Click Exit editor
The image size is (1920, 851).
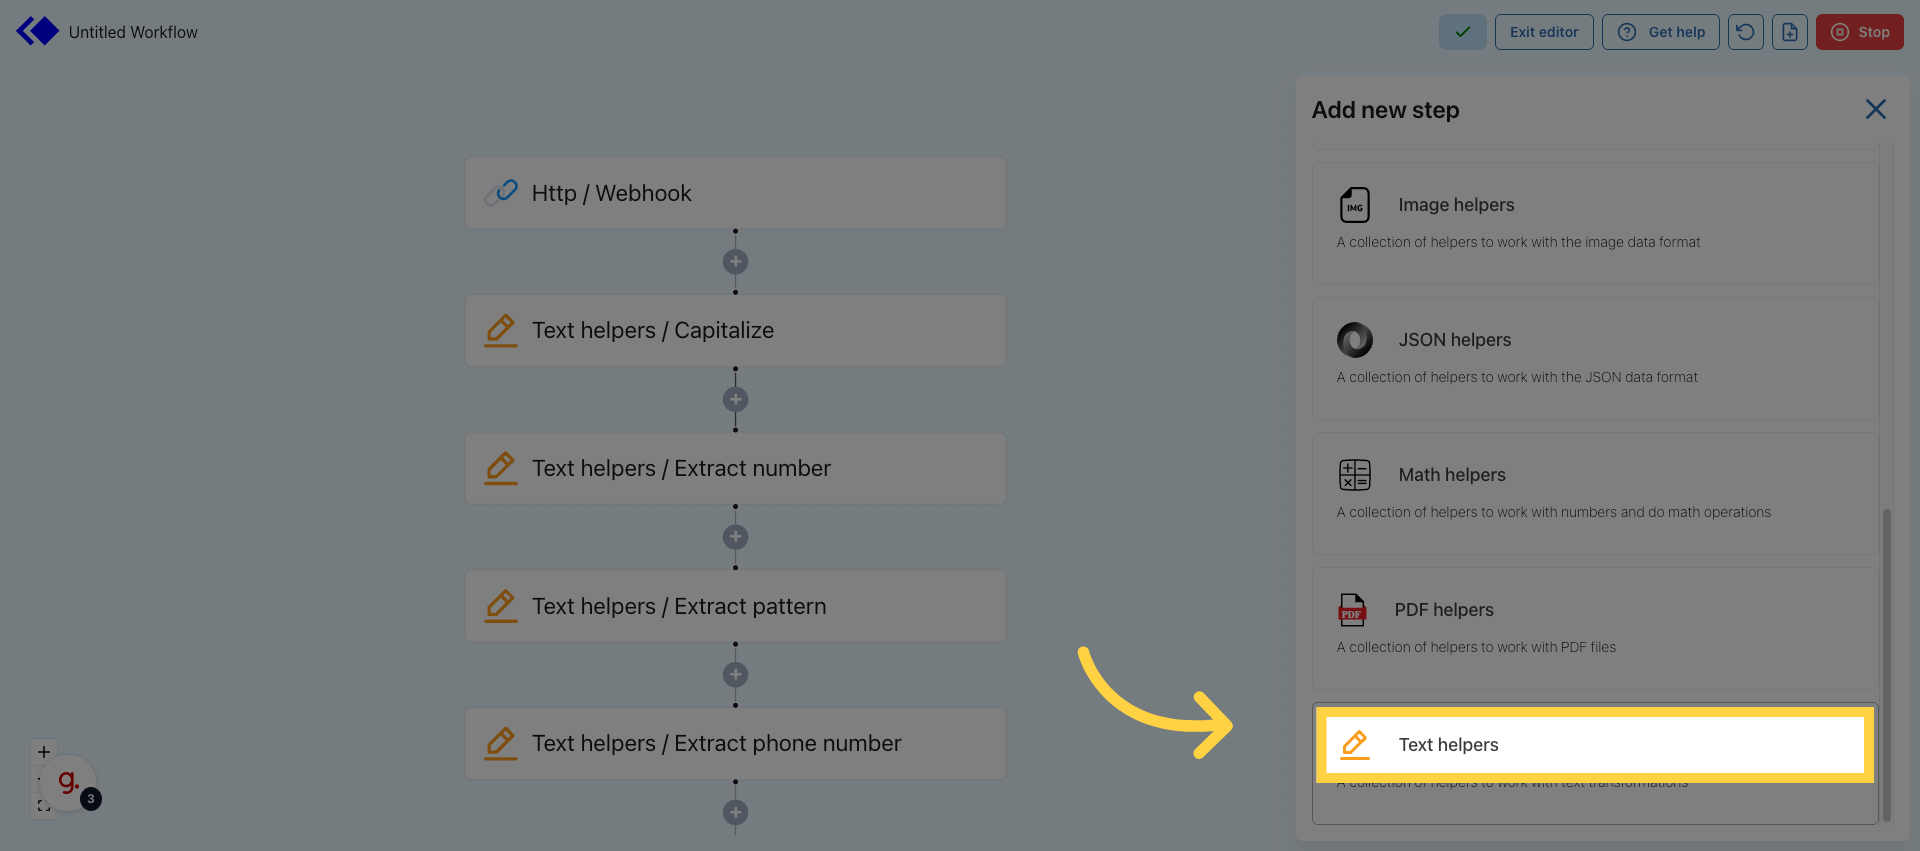(1544, 31)
